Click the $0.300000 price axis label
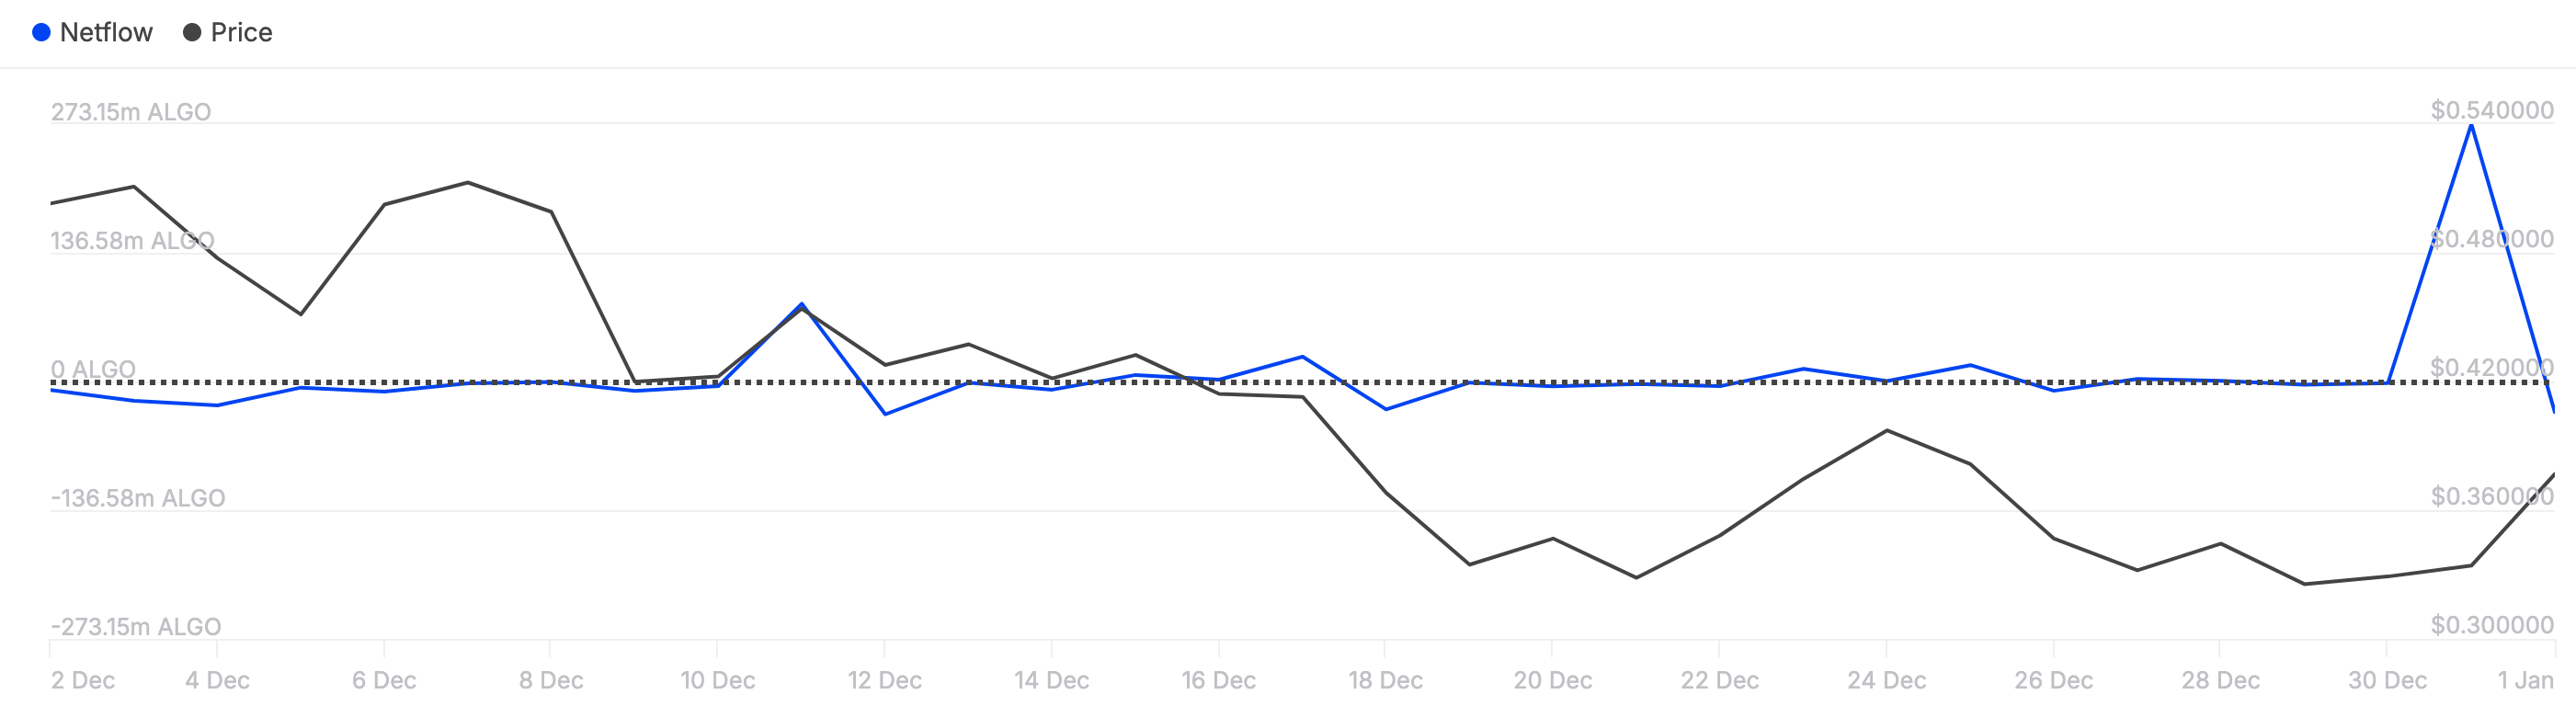 2492,625
